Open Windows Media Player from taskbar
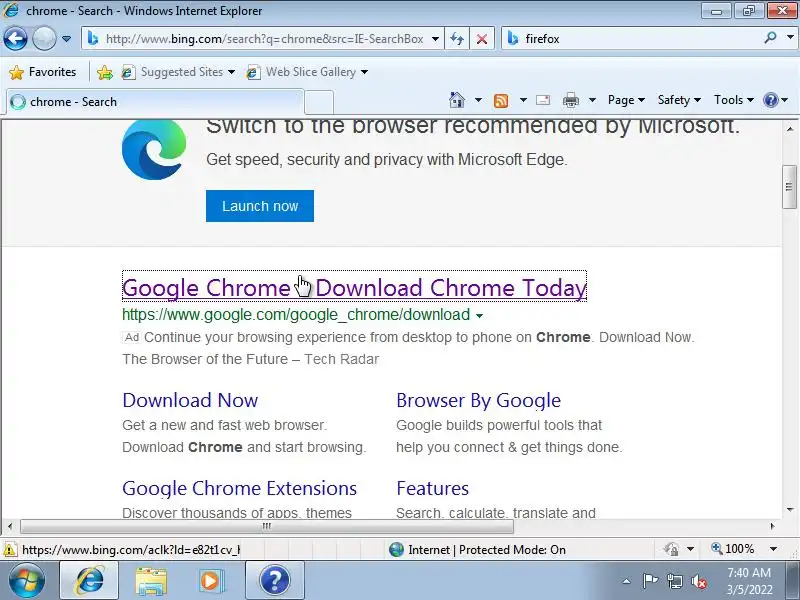Viewport: 800px width, 600px height. pos(210,581)
